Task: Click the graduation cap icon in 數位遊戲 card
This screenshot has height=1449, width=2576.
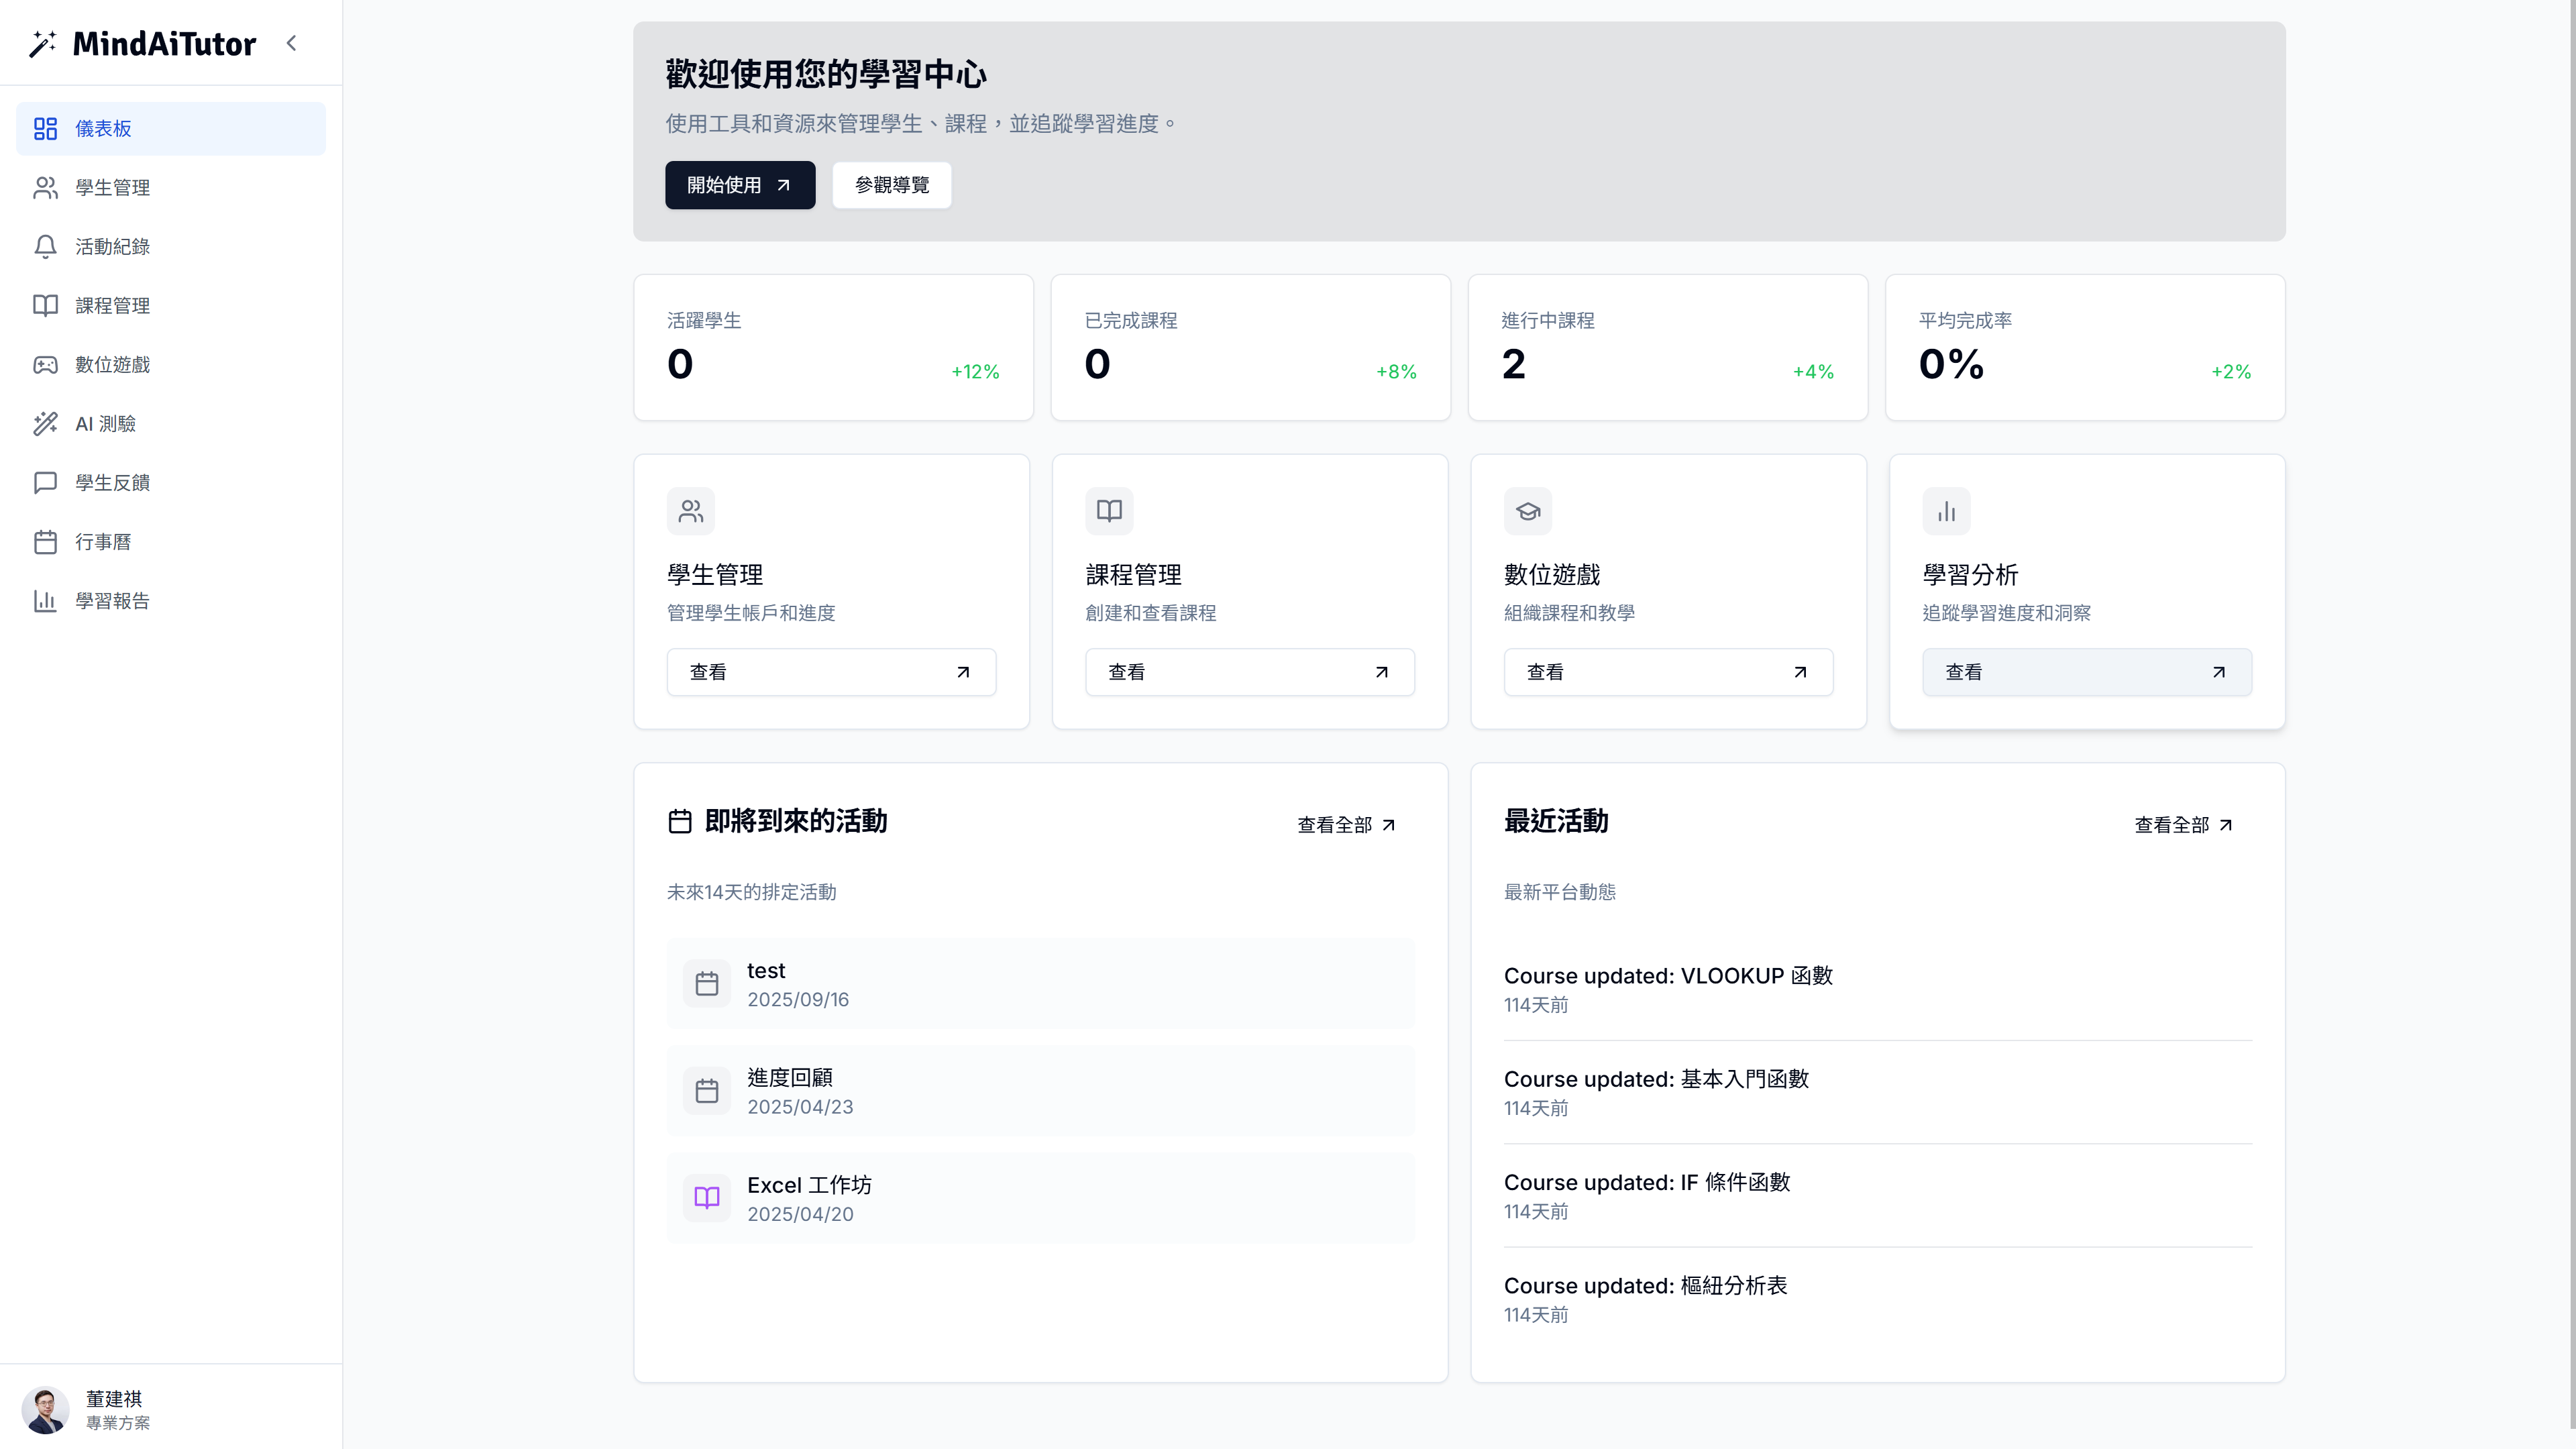Action: tap(1527, 512)
